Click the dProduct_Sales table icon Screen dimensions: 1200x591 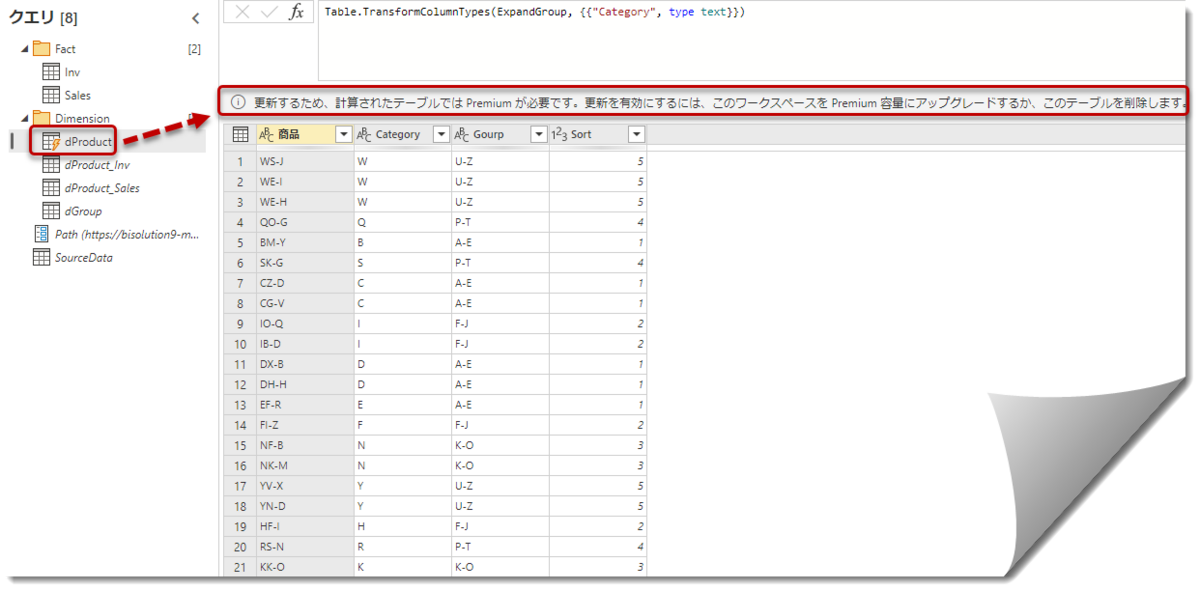[51, 188]
